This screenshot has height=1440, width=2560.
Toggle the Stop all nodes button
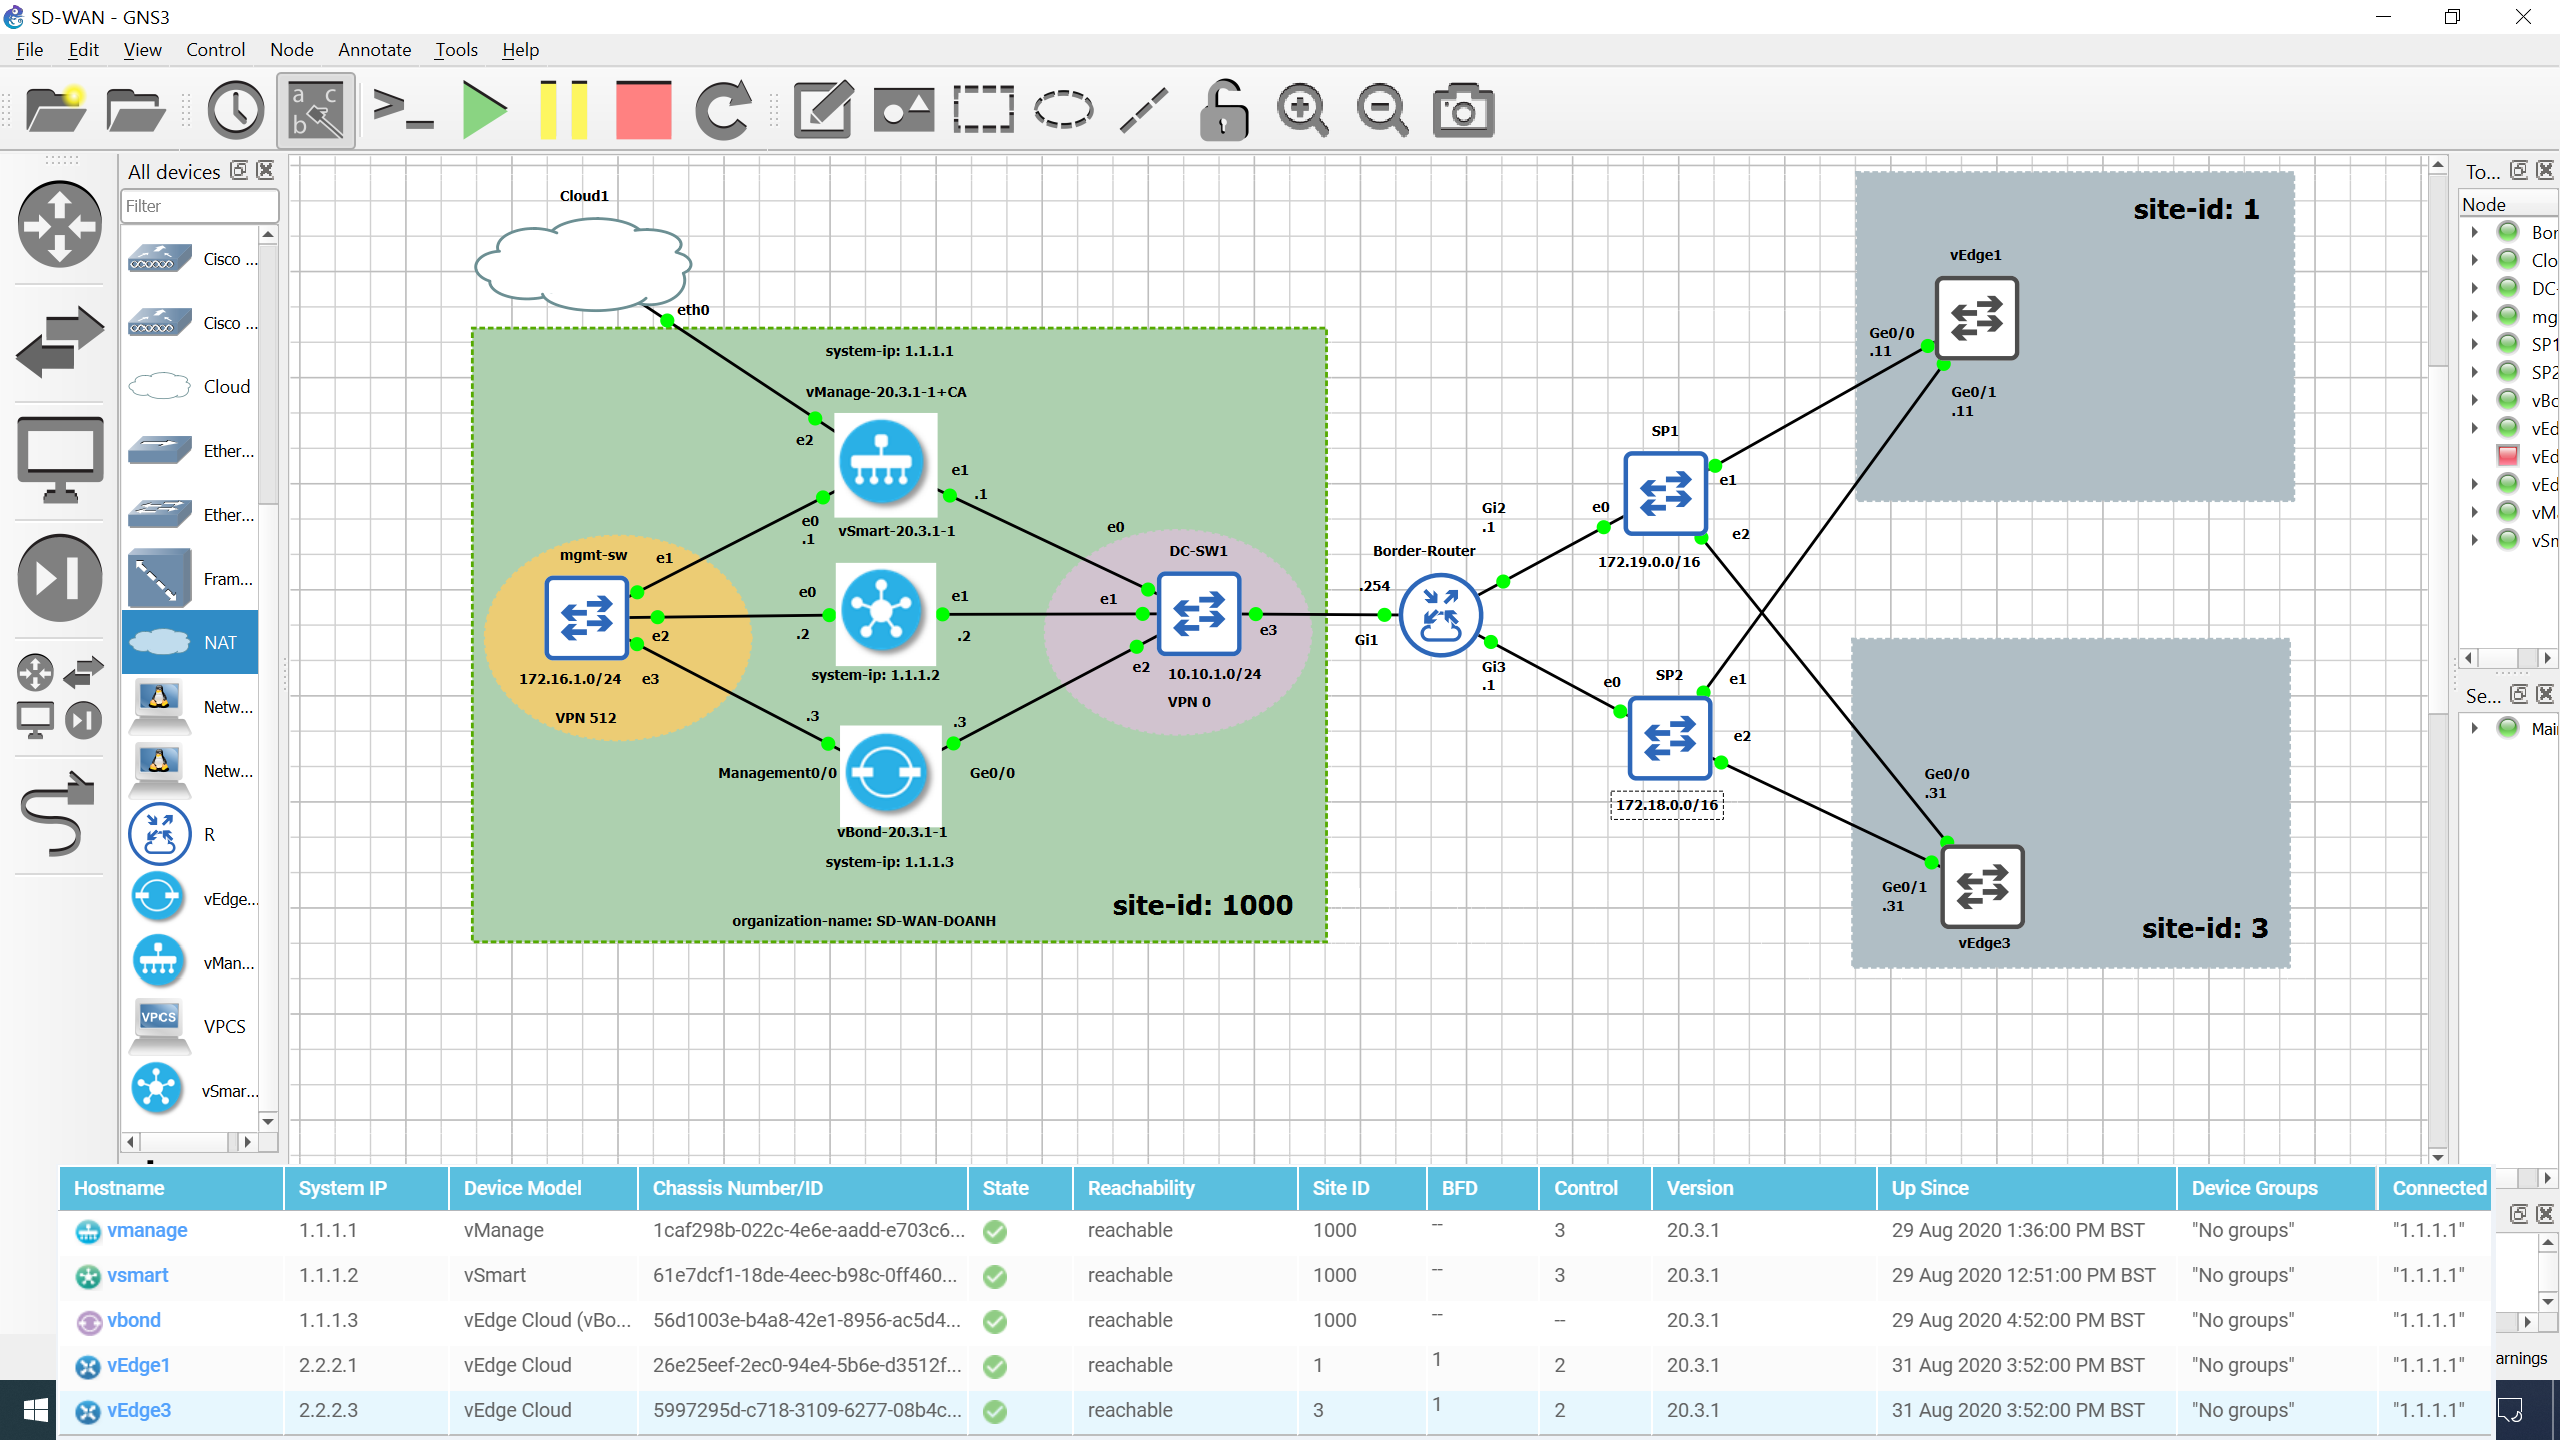(x=640, y=111)
